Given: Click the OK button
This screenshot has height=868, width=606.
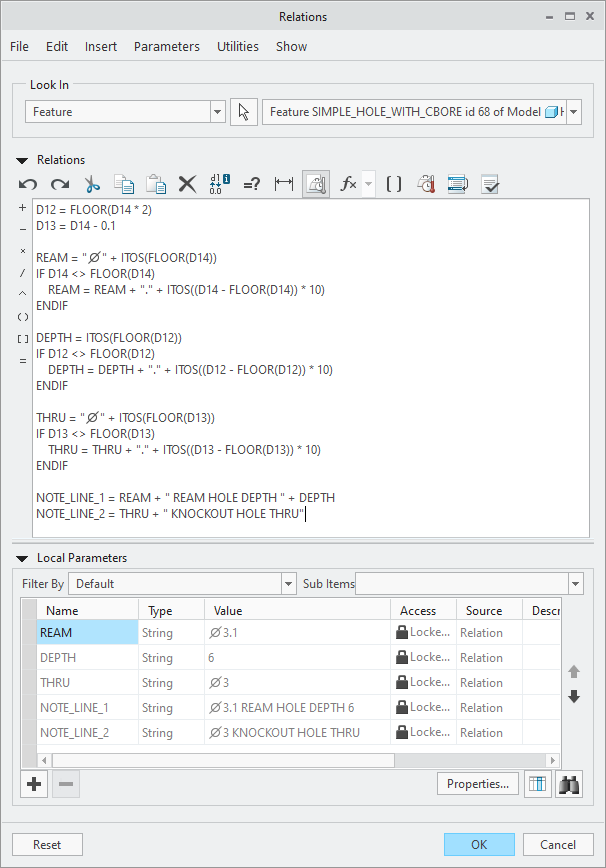Looking at the screenshot, I should pos(479,845).
